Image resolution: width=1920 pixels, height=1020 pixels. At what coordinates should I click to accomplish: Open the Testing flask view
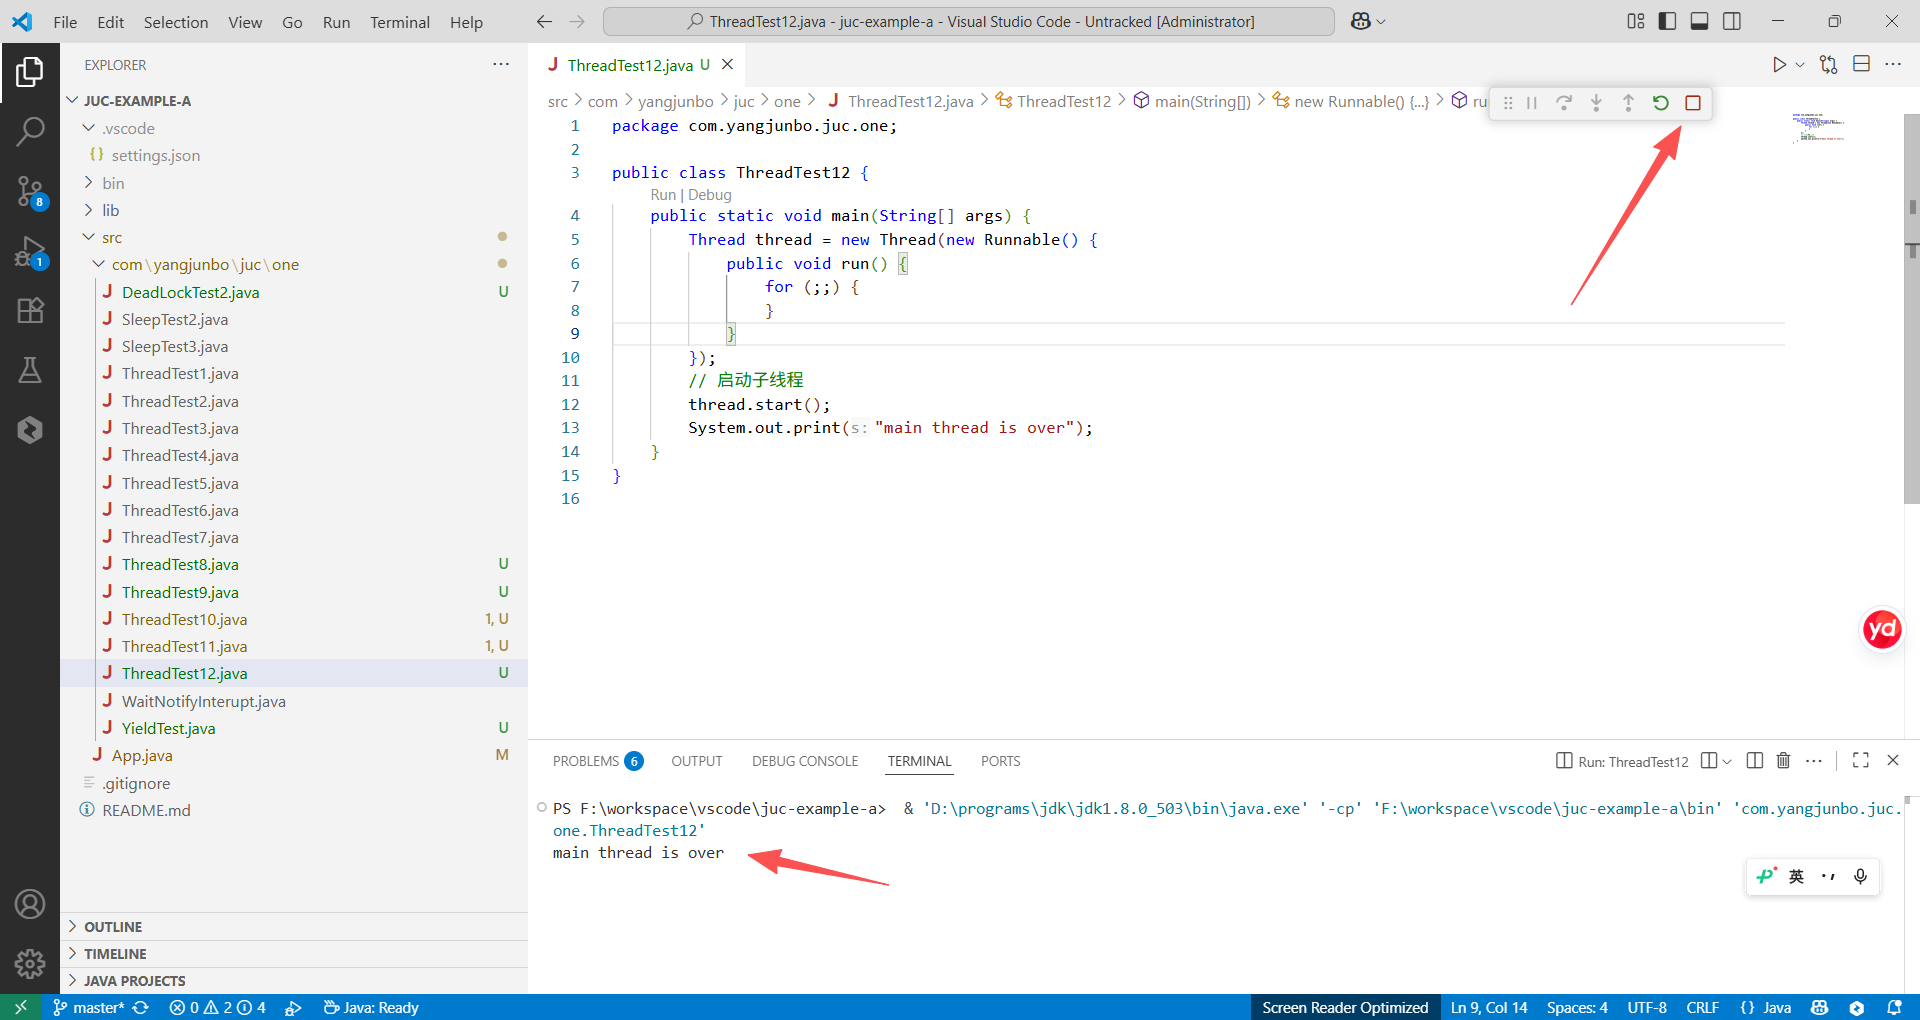click(x=30, y=371)
